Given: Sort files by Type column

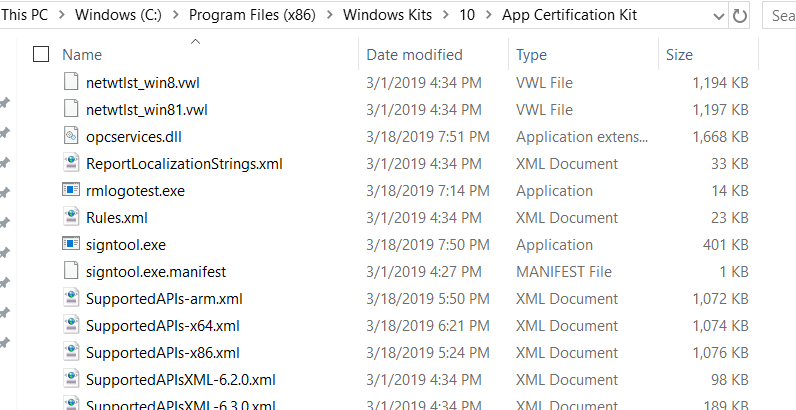Looking at the screenshot, I should (x=532, y=54).
